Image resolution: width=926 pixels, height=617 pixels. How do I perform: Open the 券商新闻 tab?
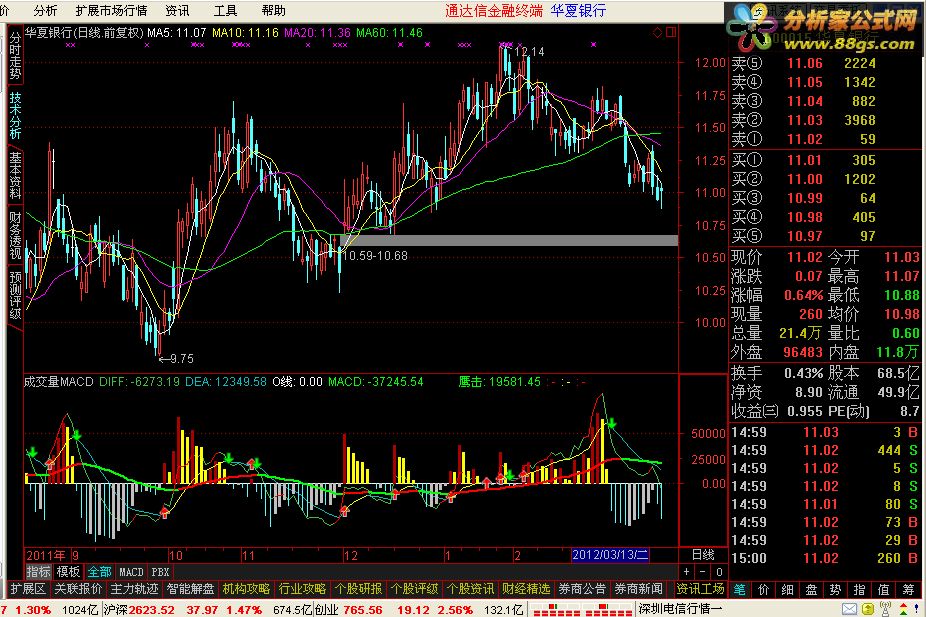pyautogui.click(x=638, y=589)
